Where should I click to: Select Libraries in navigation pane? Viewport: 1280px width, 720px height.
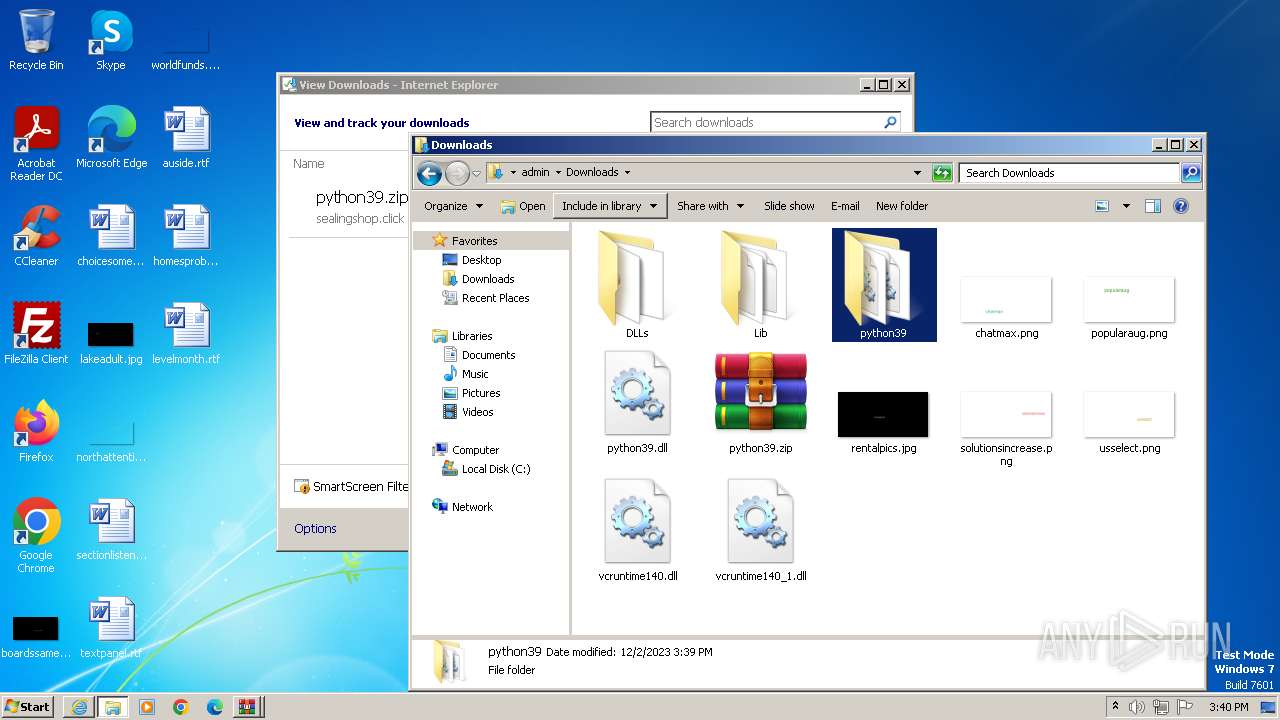point(471,336)
